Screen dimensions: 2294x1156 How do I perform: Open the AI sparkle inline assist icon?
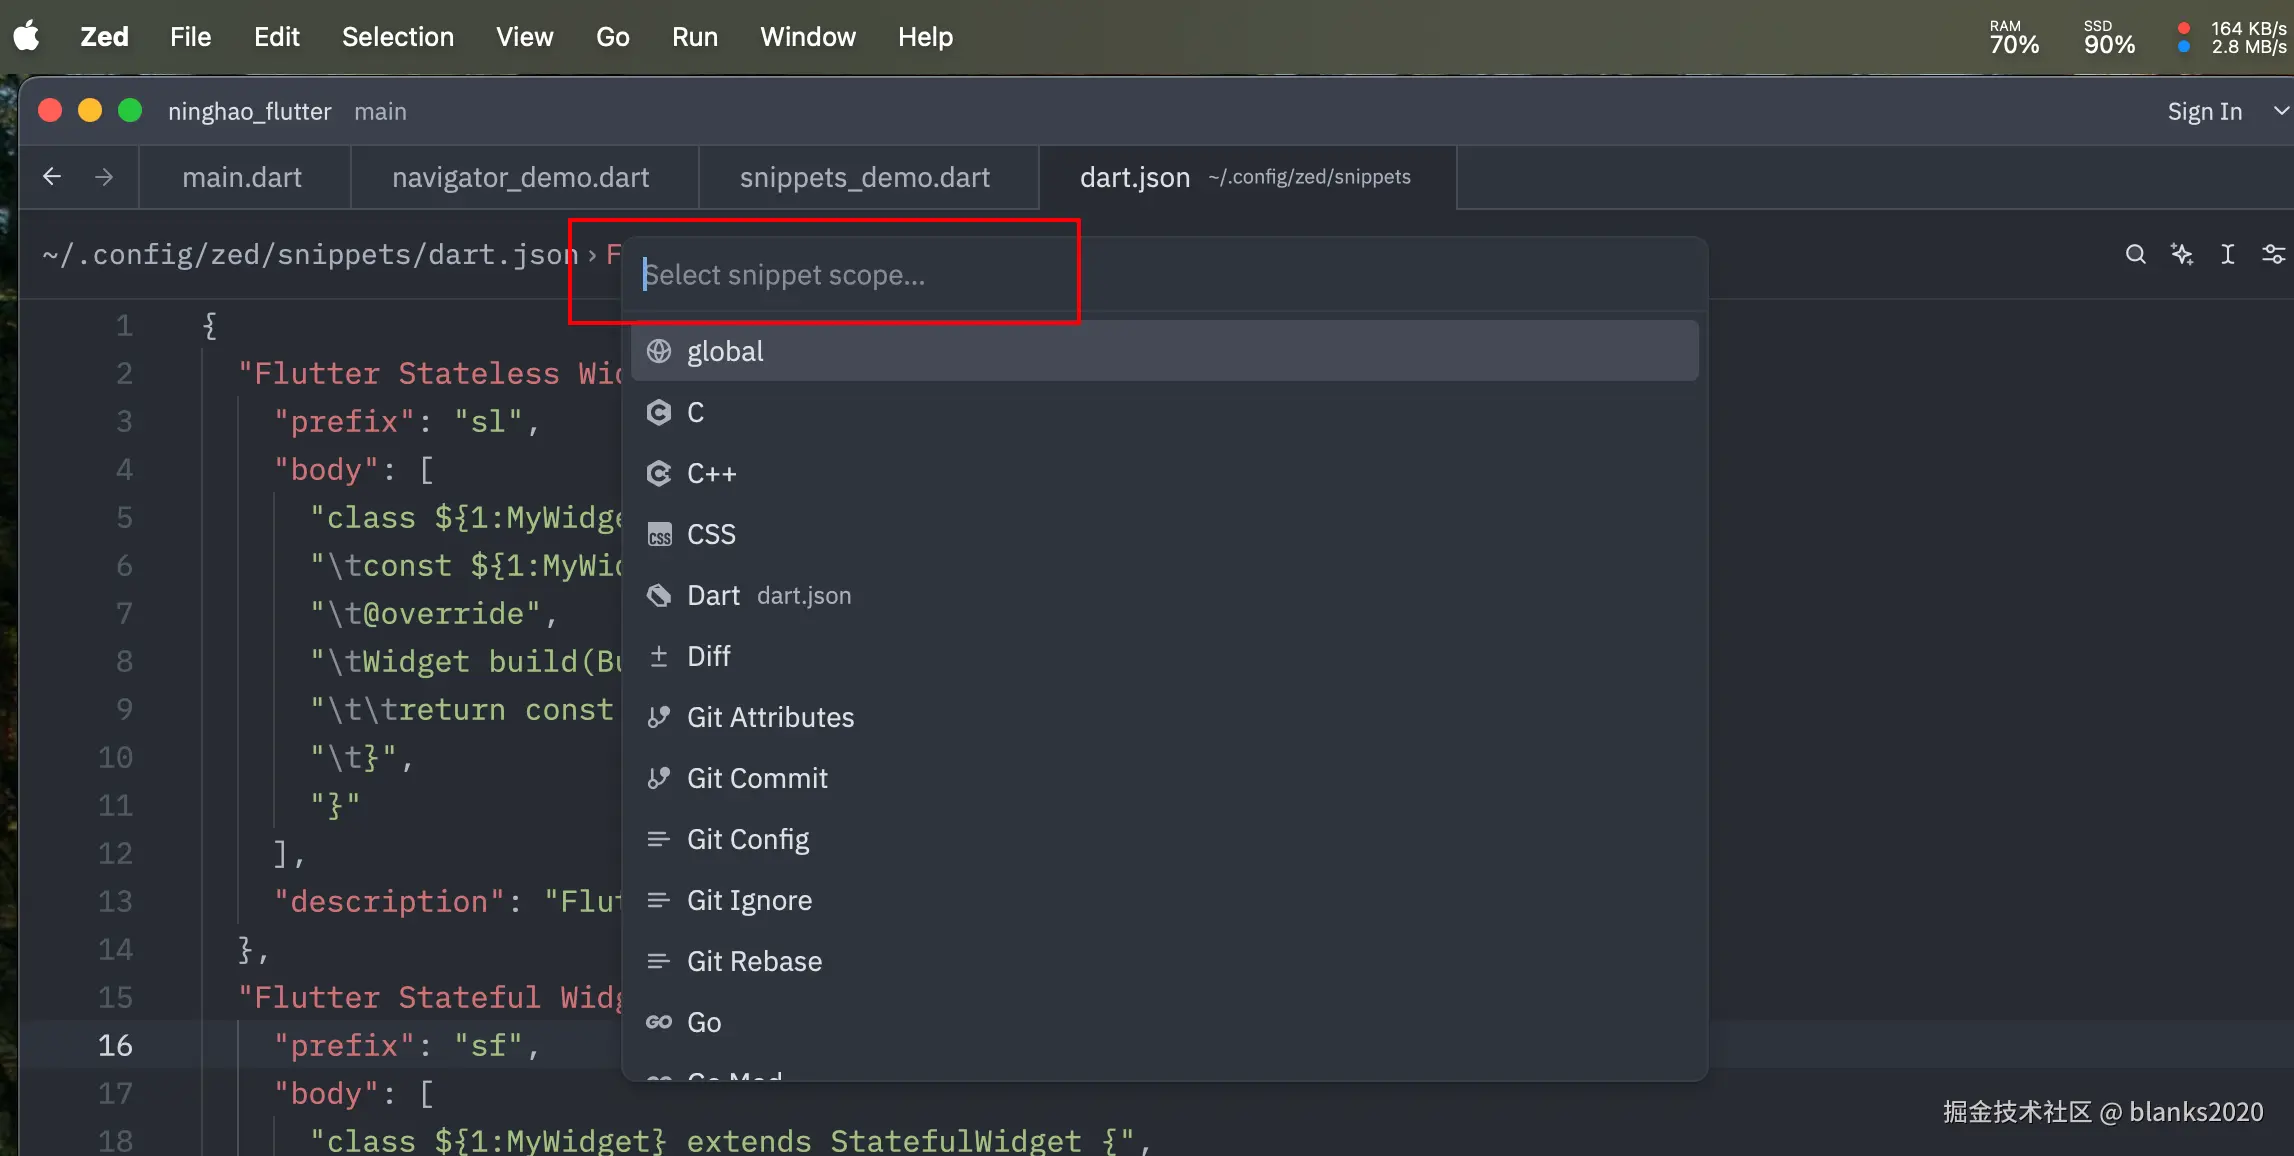[2182, 254]
